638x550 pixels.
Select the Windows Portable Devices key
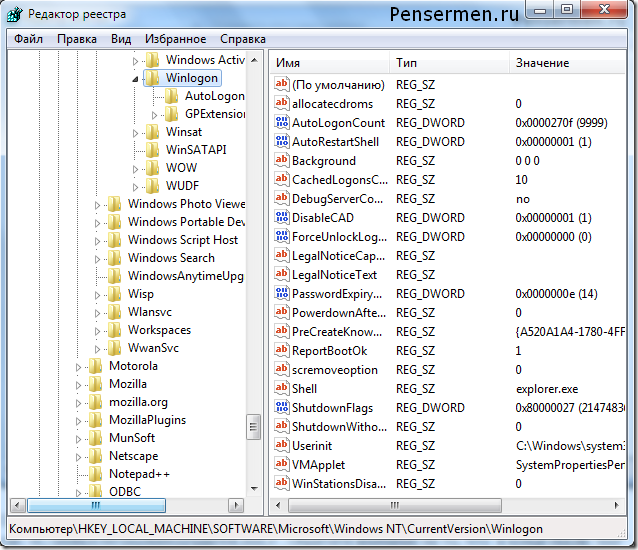[186, 222]
